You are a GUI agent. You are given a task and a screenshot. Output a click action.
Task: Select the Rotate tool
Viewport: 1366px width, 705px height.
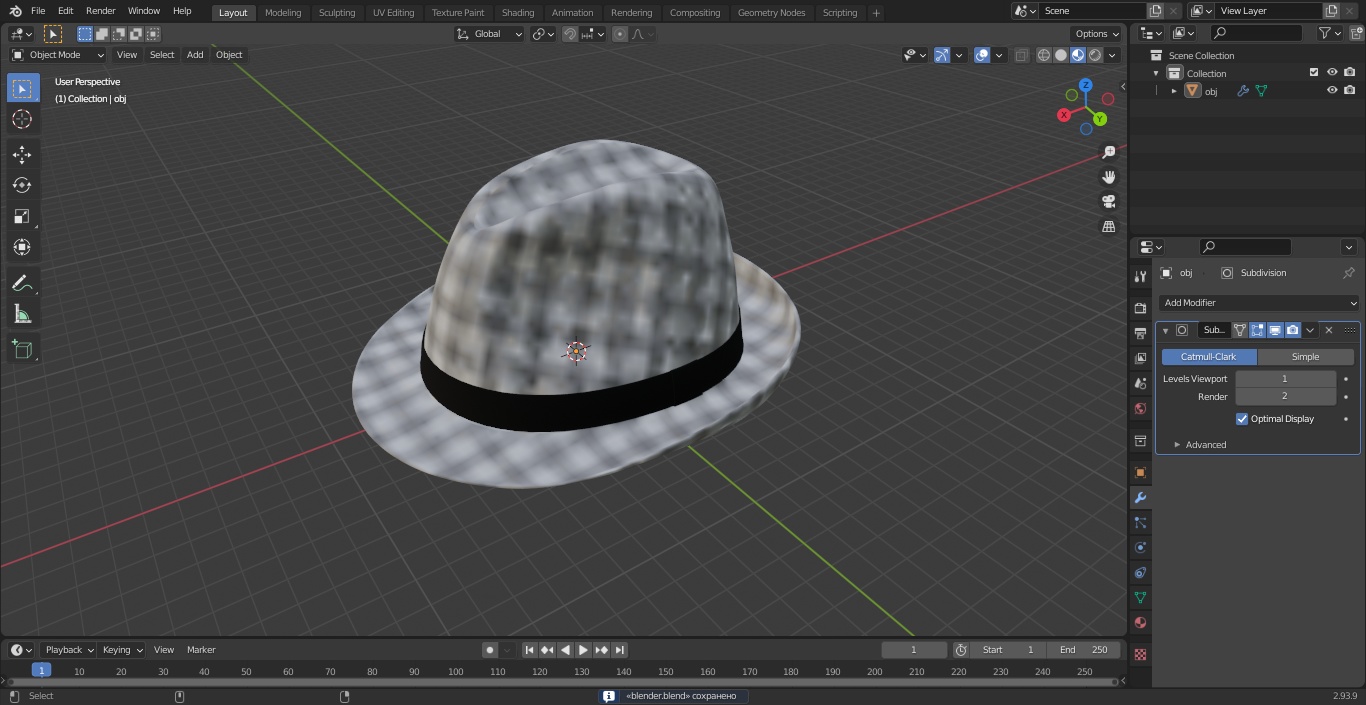pos(22,185)
